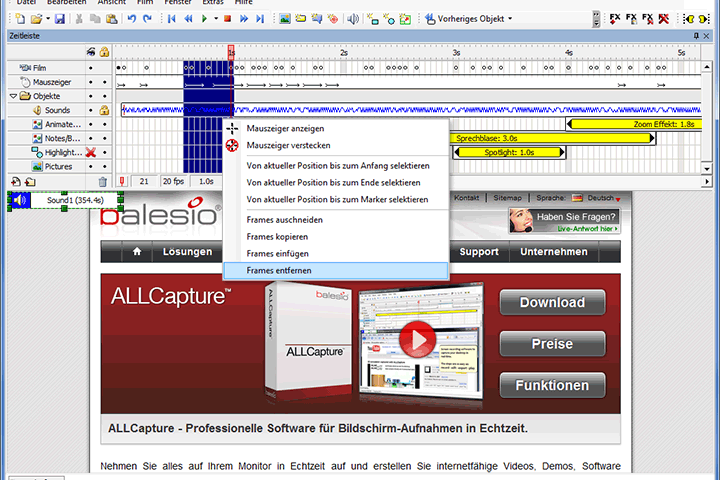
Task: Click the home icon in the website navigation
Action: point(137,251)
